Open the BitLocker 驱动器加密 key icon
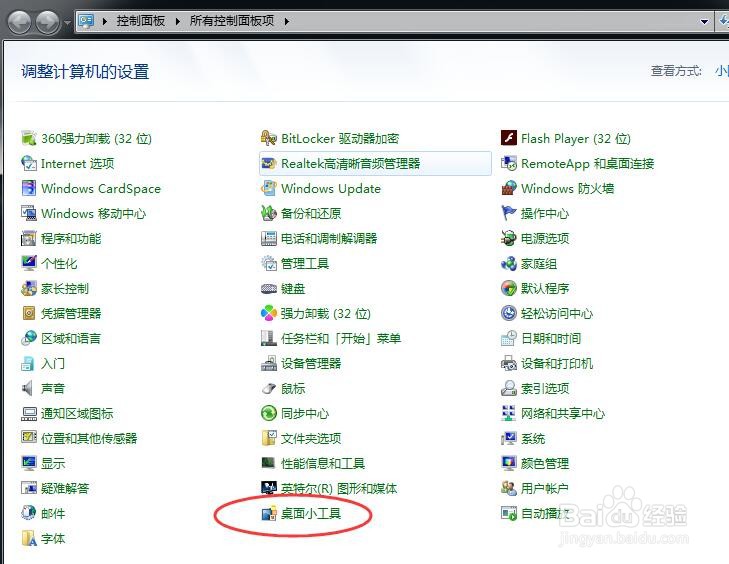 point(269,138)
